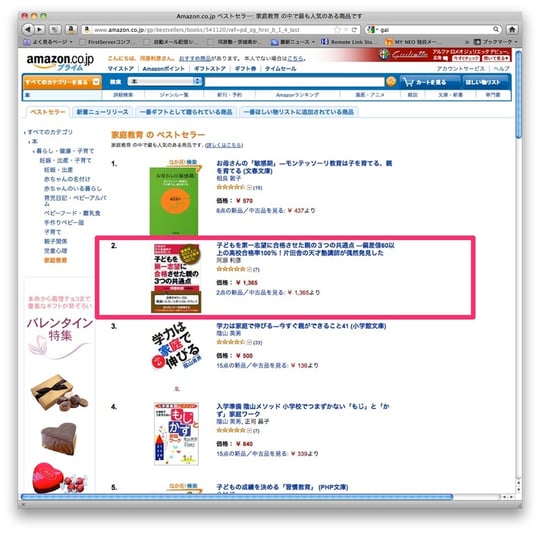The width and height of the screenshot is (540, 533).
Task: Bookmark this page with the star icon
Action: [x=337, y=30]
